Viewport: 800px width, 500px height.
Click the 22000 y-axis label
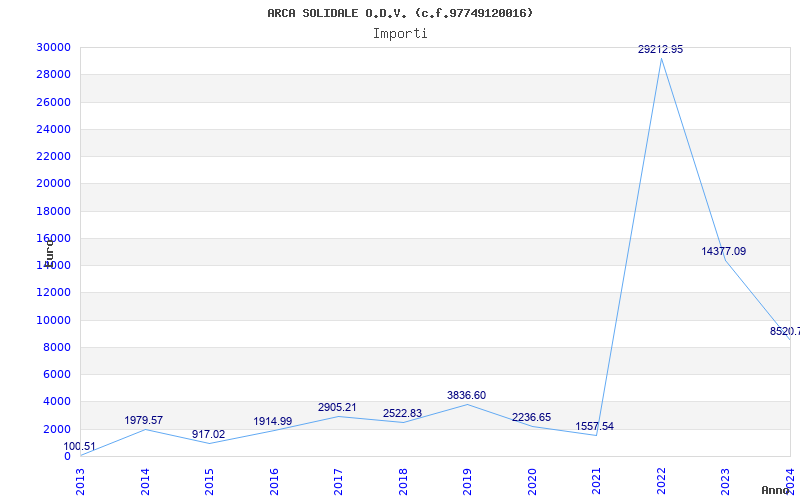click(53, 156)
